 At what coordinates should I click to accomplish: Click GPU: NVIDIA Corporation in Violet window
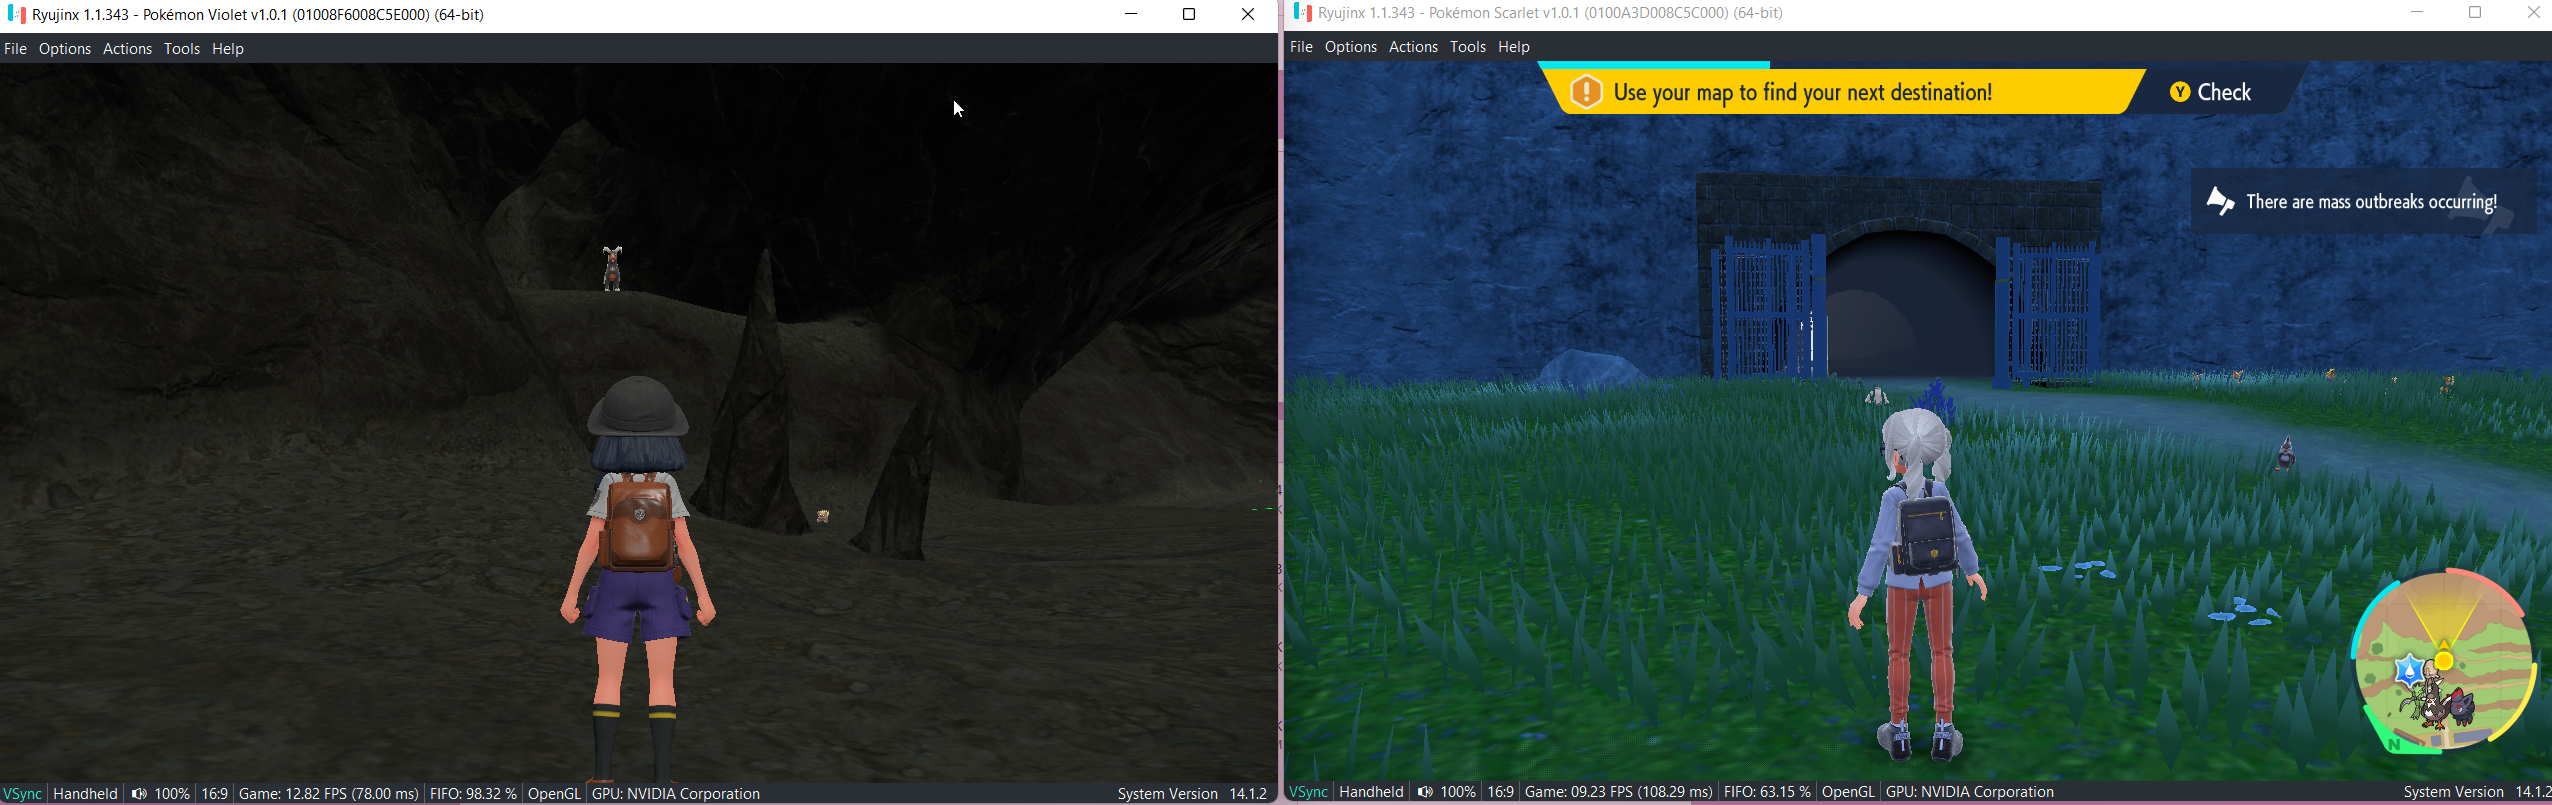tap(676, 794)
